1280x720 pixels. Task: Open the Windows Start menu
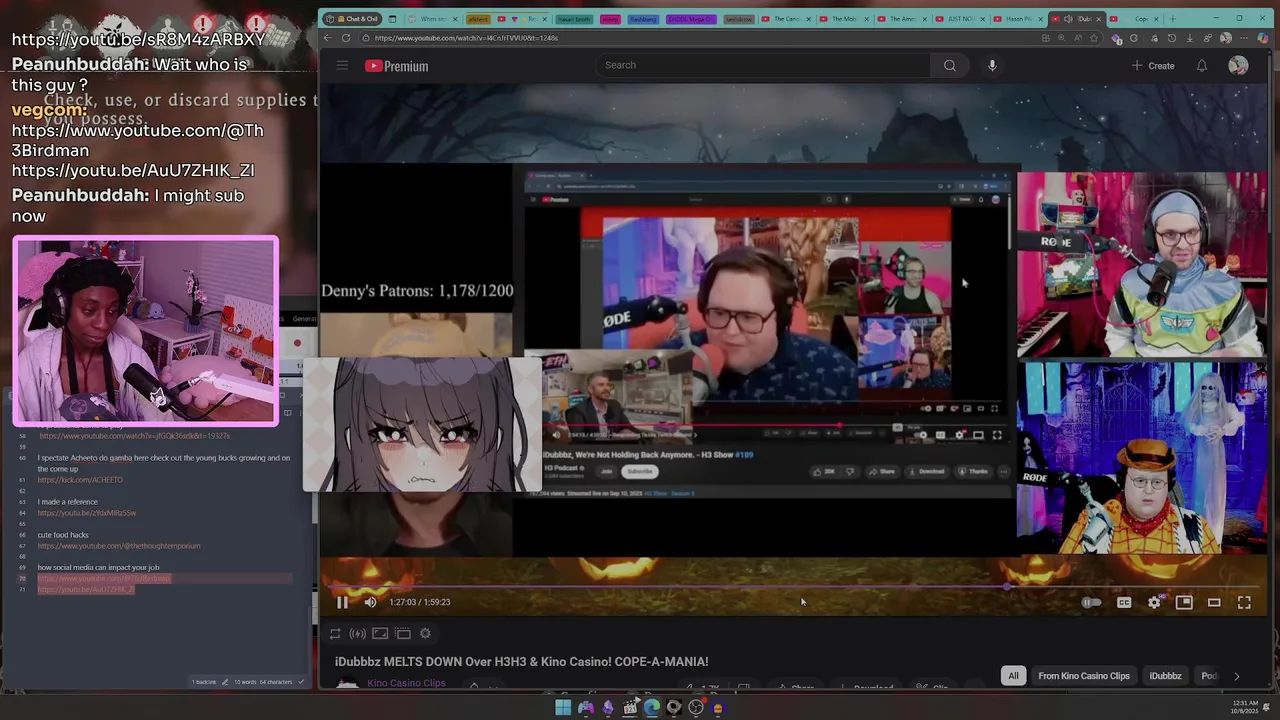[x=563, y=708]
